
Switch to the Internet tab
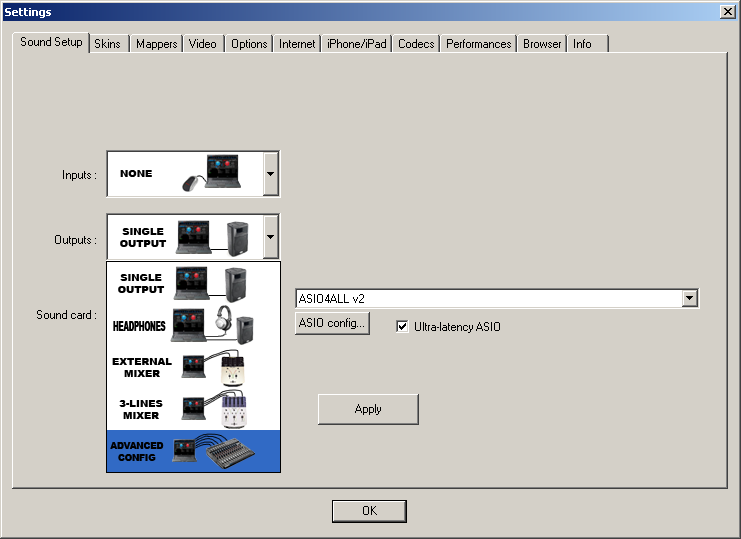point(297,44)
